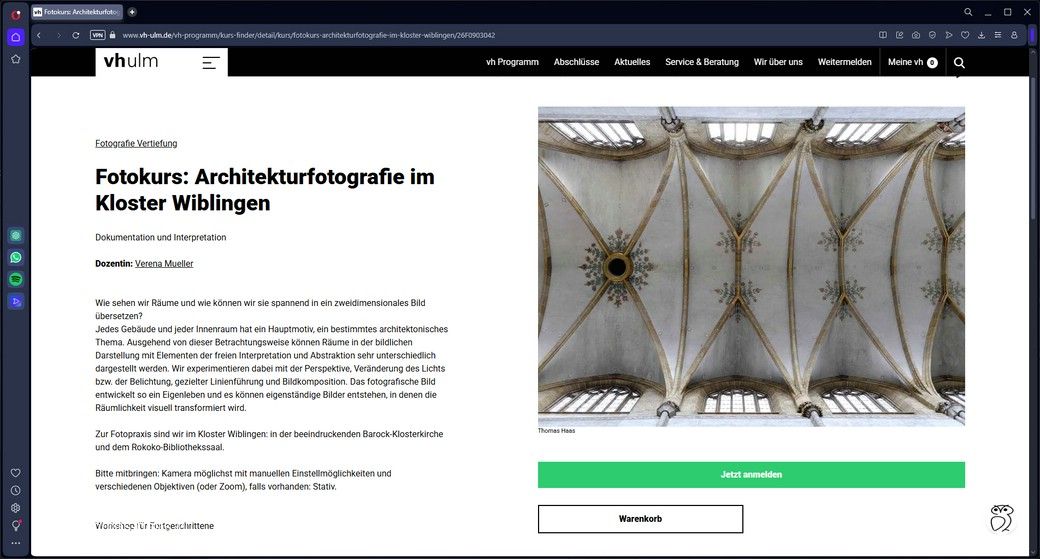
Task: Show site security lock info
Action: 112,35
